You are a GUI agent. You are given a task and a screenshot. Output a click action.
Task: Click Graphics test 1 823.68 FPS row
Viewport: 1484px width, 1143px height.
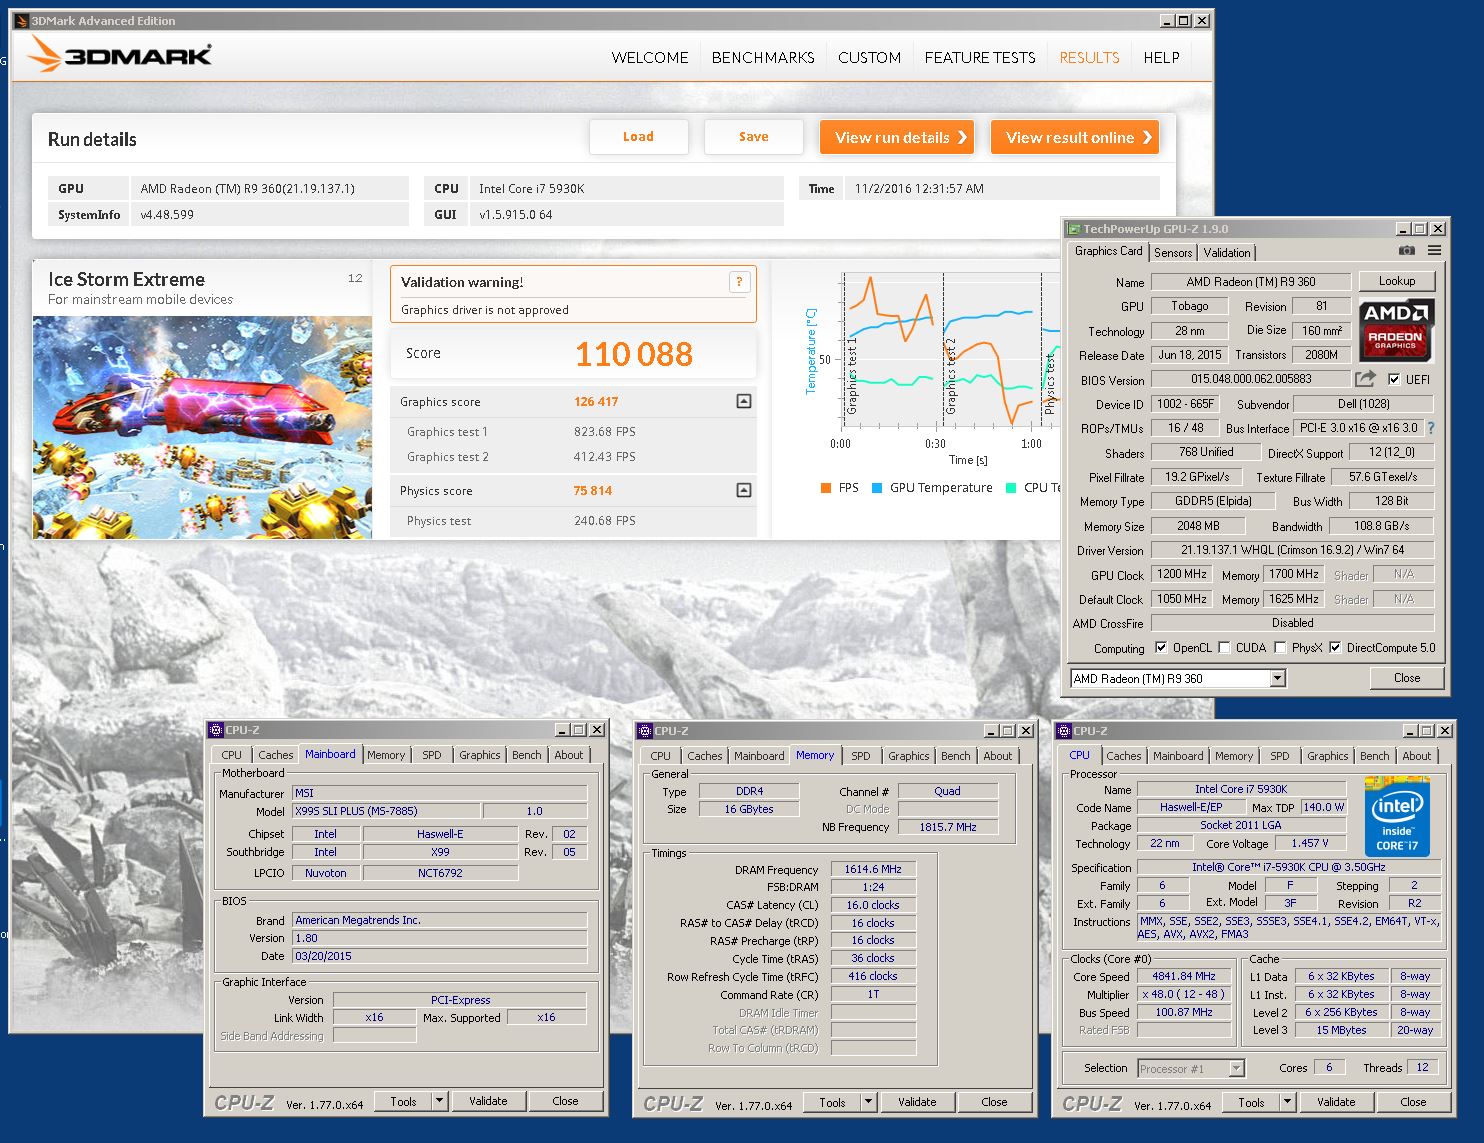(x=573, y=432)
